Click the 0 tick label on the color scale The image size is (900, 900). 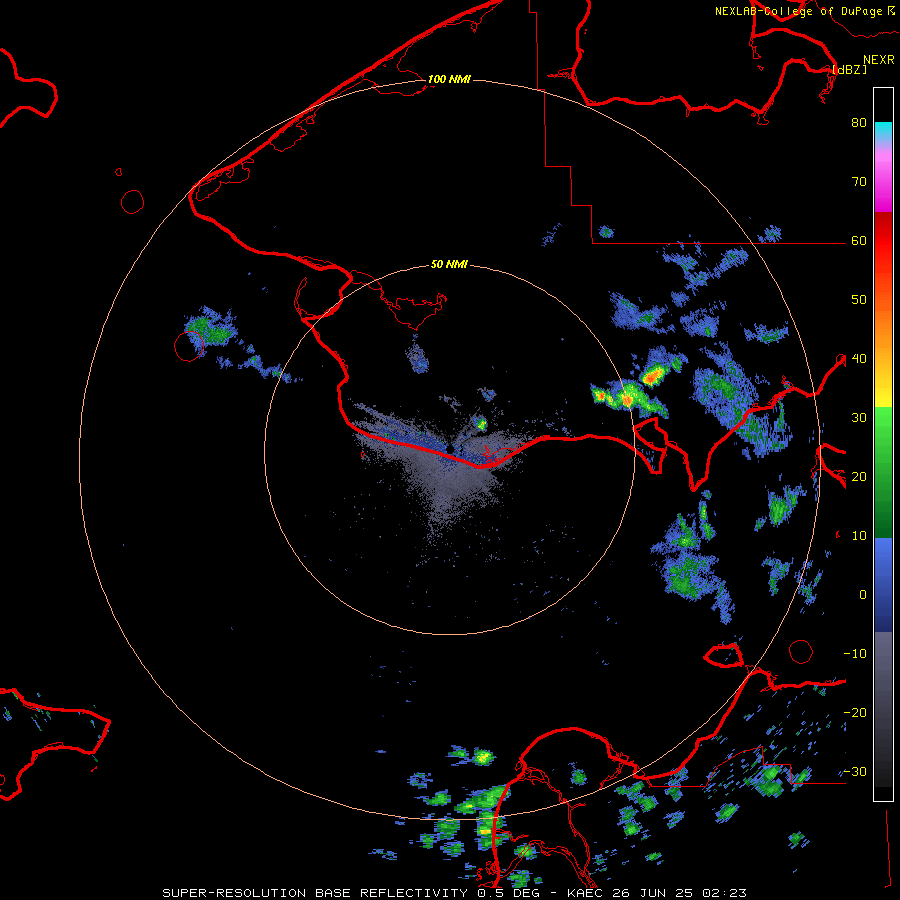863,595
